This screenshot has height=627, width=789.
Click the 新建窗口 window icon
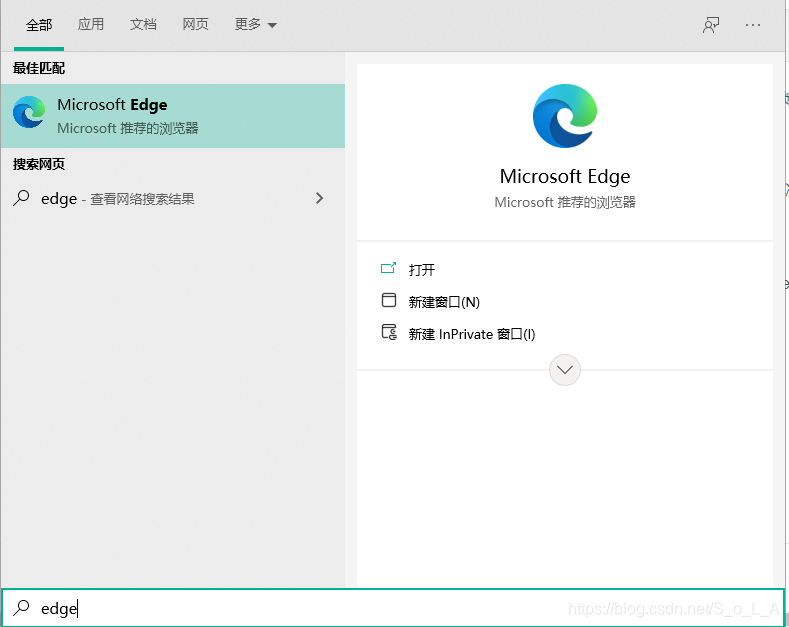[x=388, y=300]
